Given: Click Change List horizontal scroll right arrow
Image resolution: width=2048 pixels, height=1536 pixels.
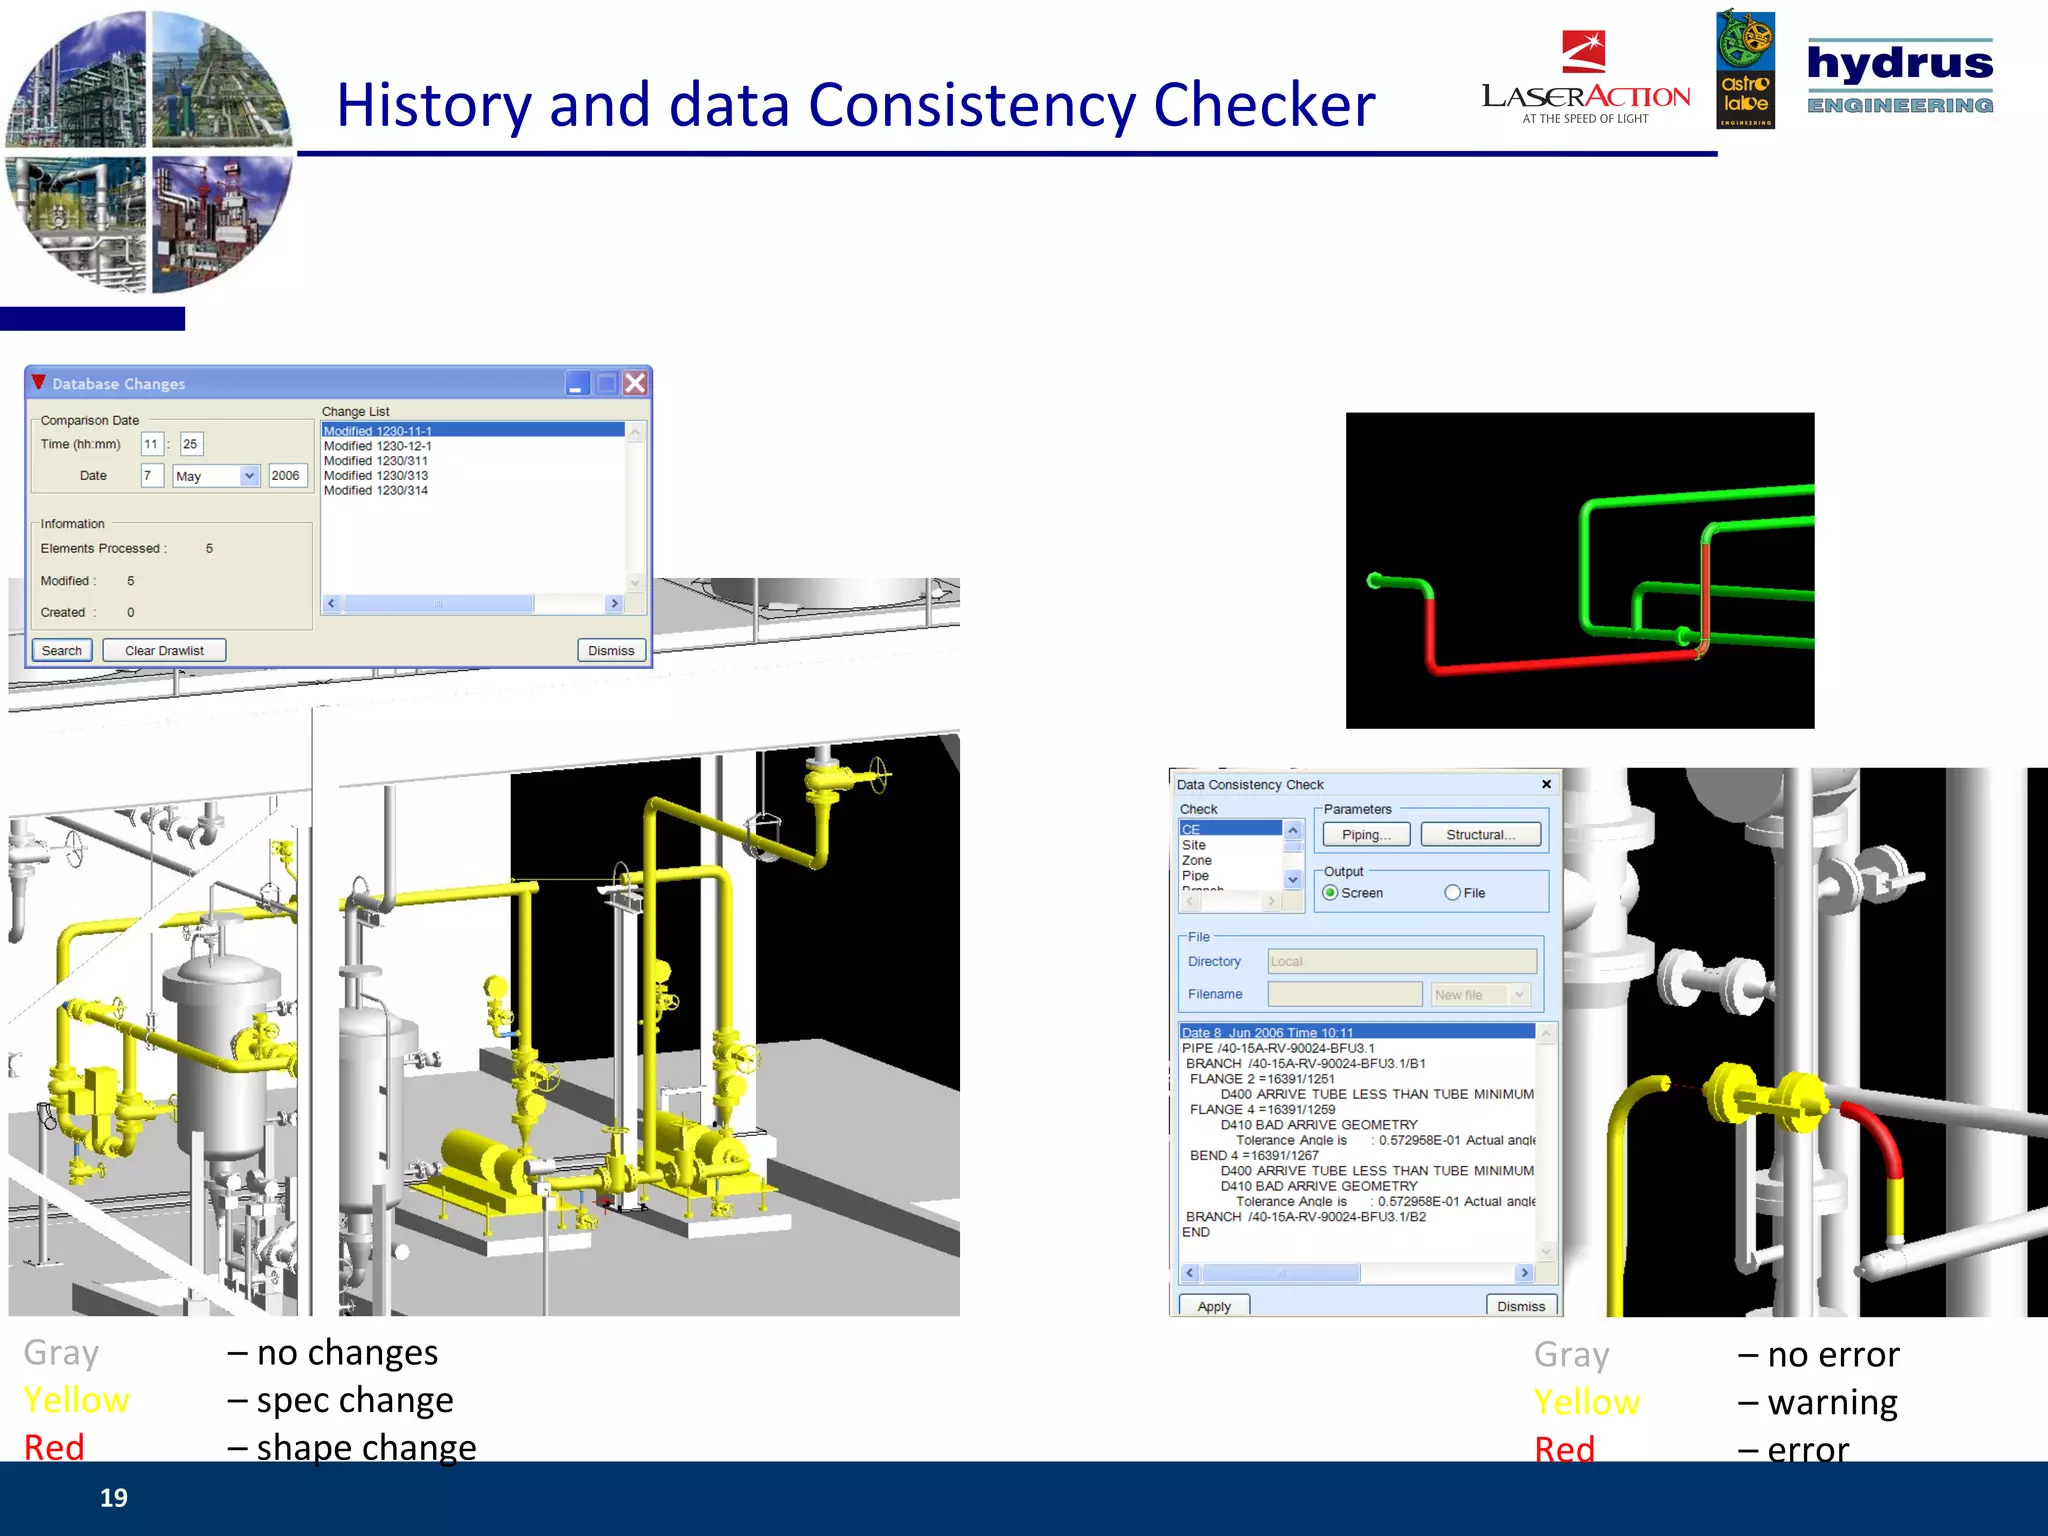Looking at the screenshot, I should (x=615, y=604).
